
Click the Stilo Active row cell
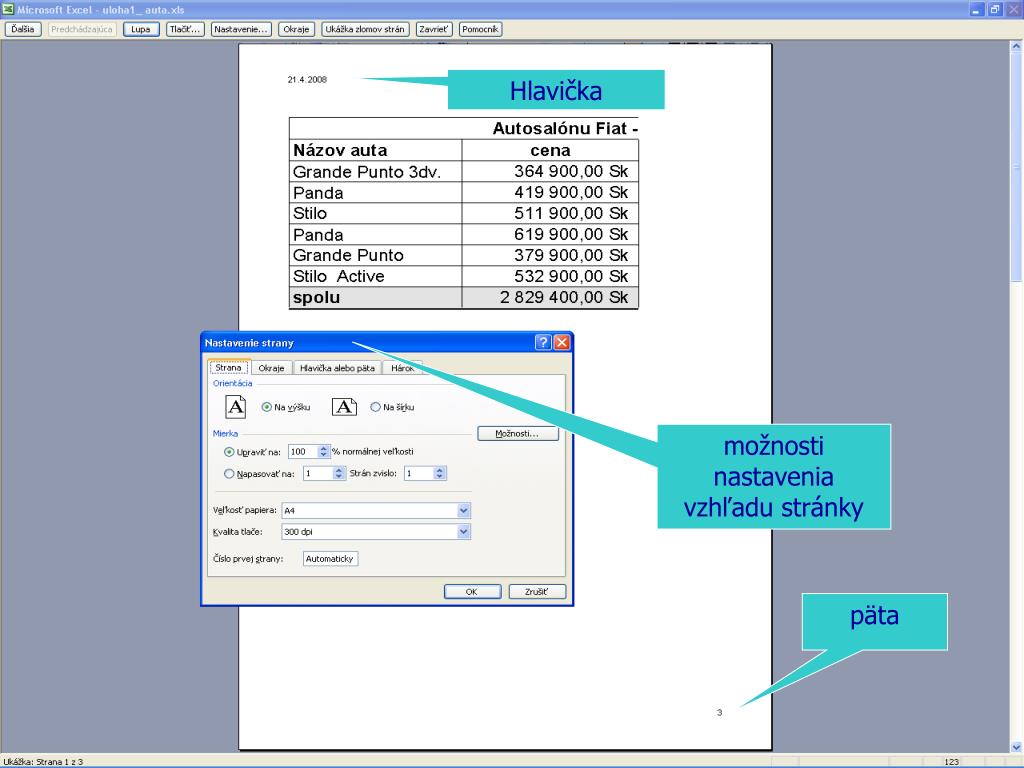(x=376, y=276)
